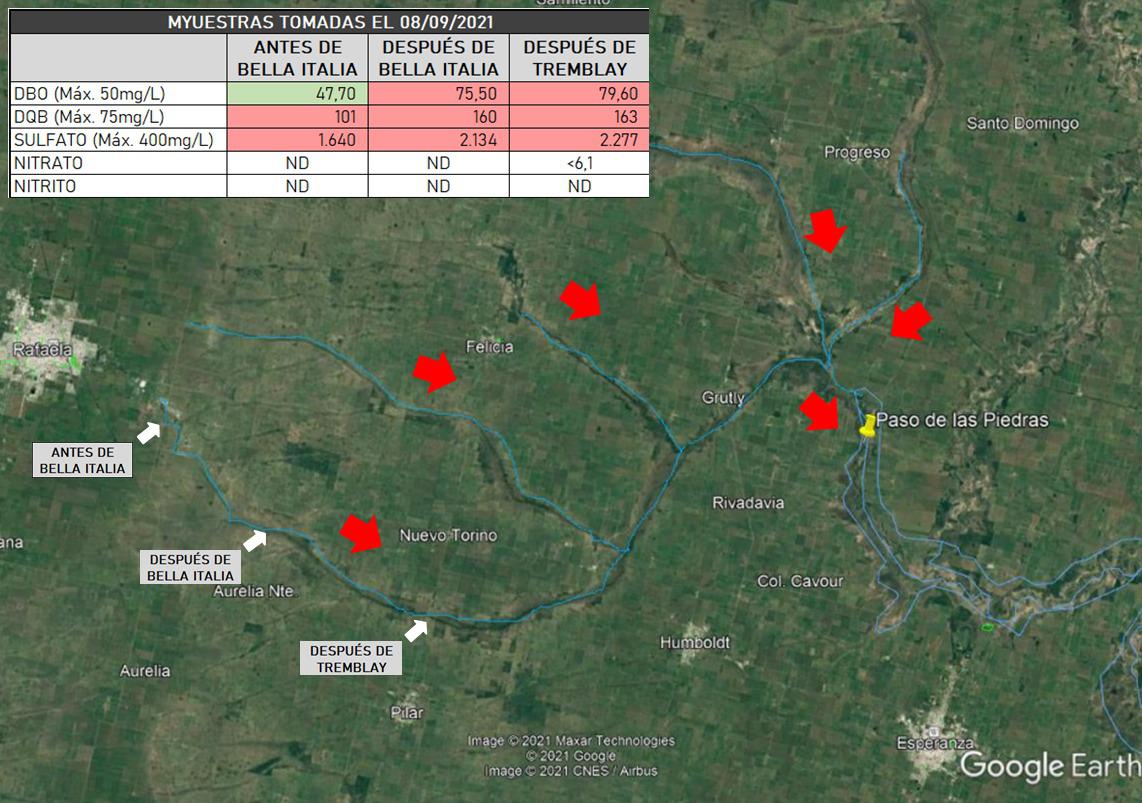
Task: Click the sulfato value 2.277 cell
Action: [579, 140]
